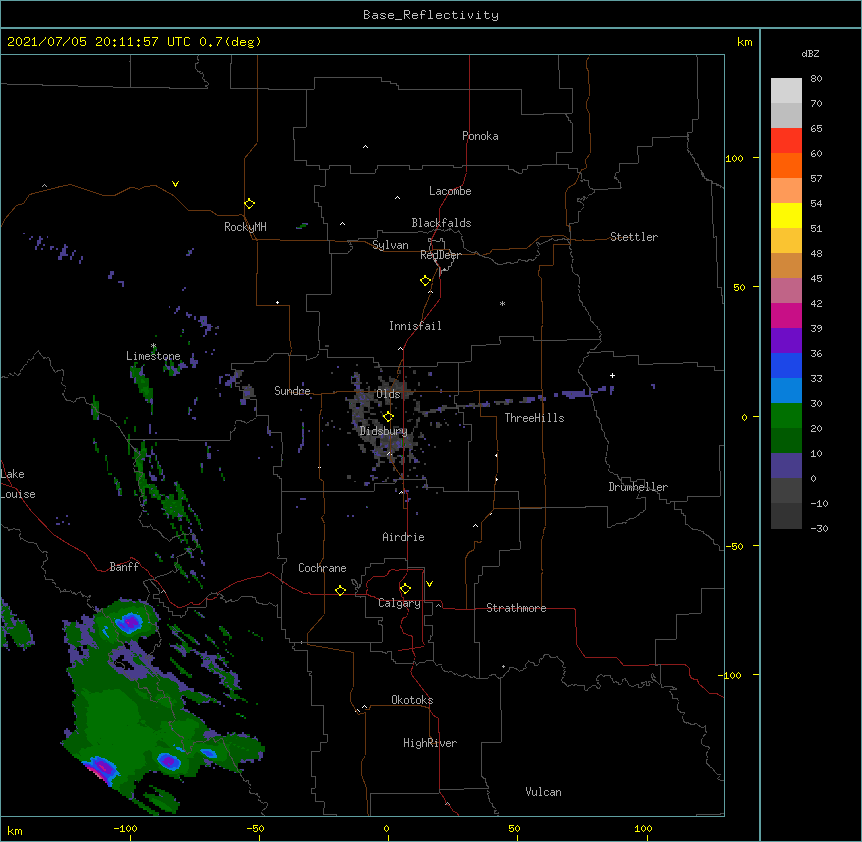Click the orange 57–60 dBZ legend swatch
Image resolution: width=862 pixels, height=842 pixels.
point(786,165)
